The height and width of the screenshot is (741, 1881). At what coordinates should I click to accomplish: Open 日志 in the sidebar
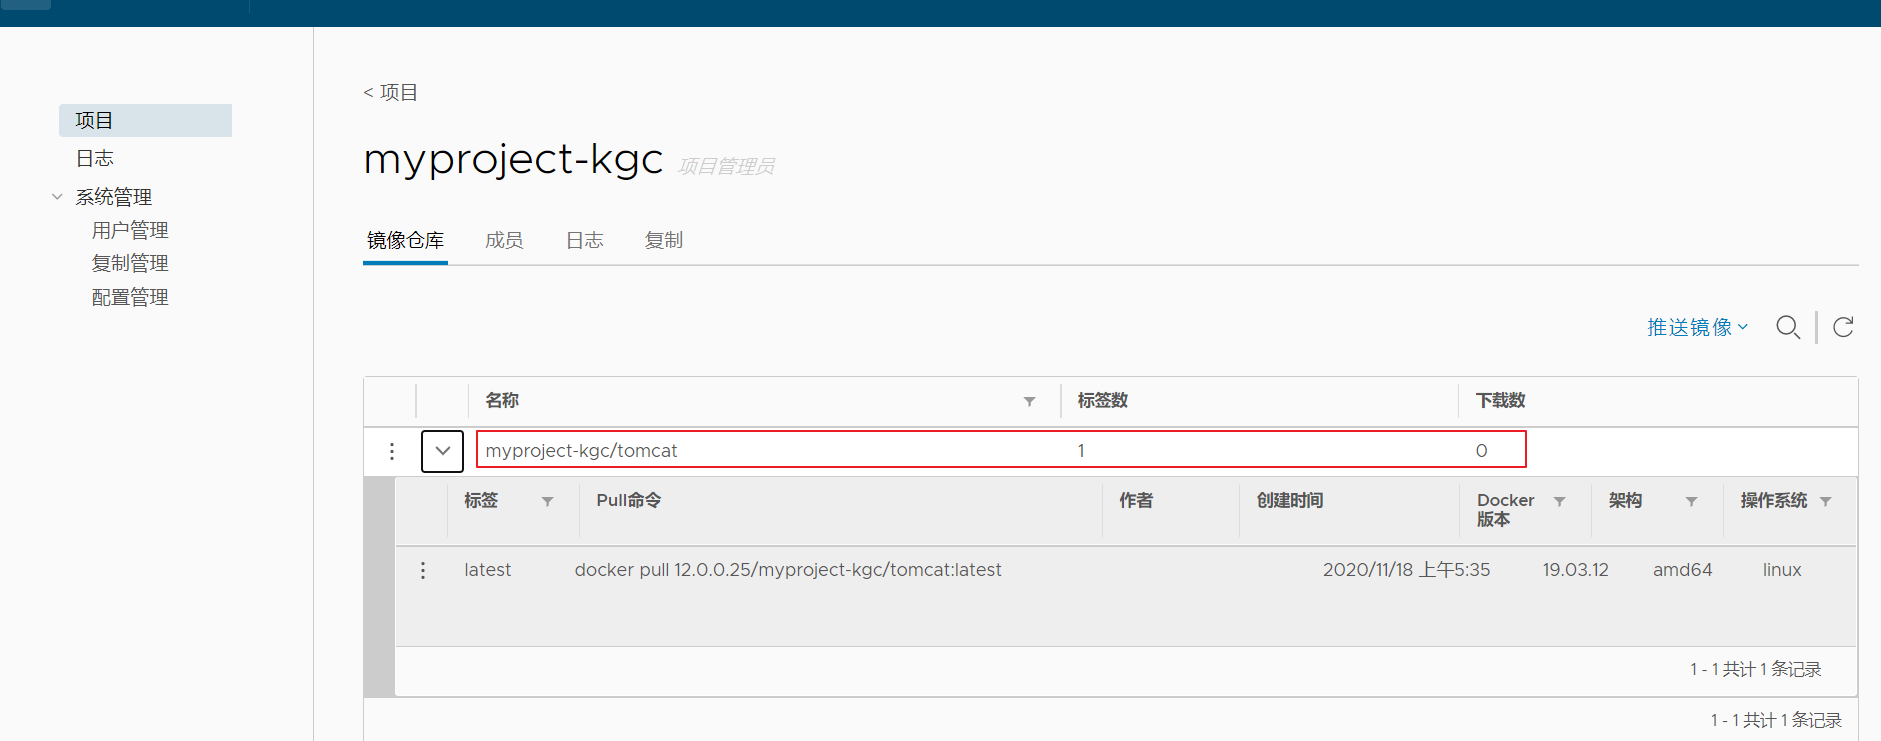[95, 158]
